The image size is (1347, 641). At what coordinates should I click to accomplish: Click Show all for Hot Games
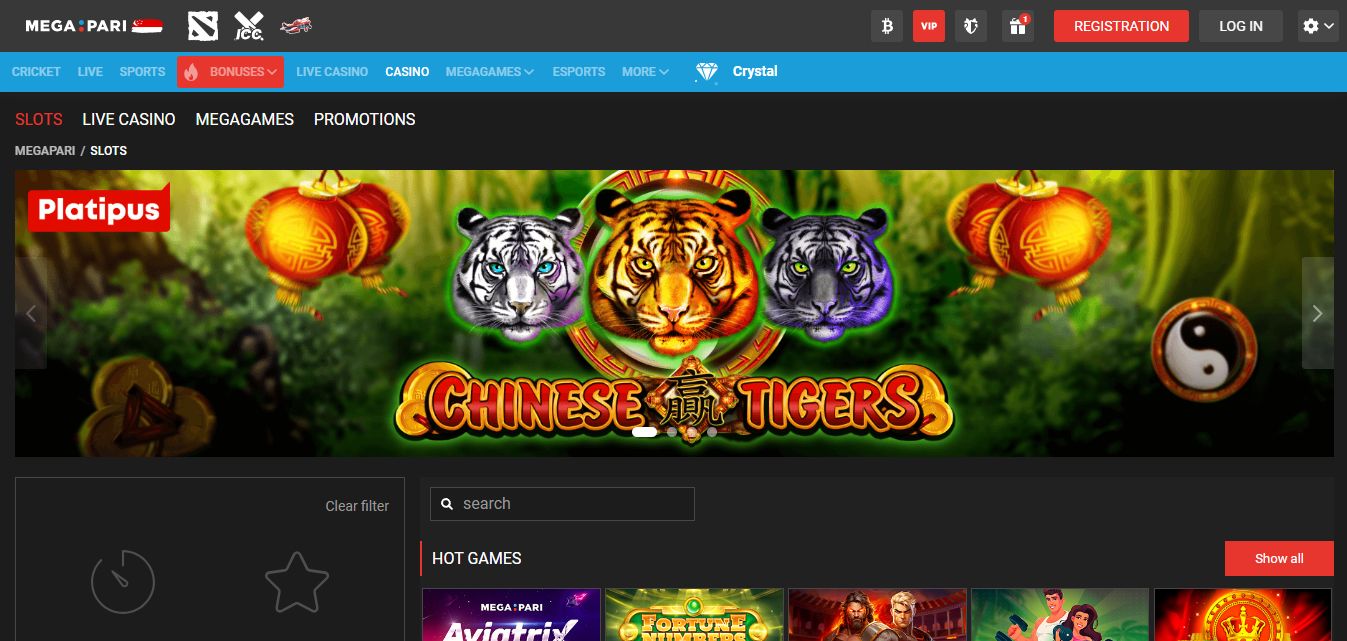pos(1279,559)
